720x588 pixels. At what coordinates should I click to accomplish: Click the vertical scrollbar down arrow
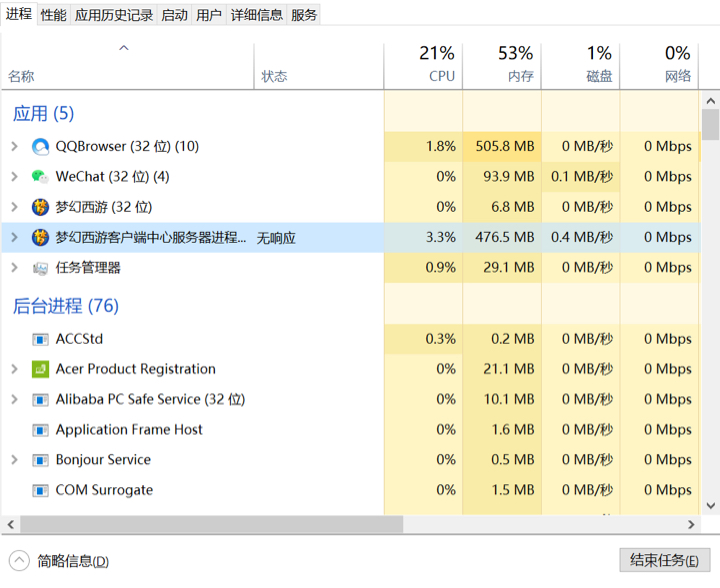[711, 506]
